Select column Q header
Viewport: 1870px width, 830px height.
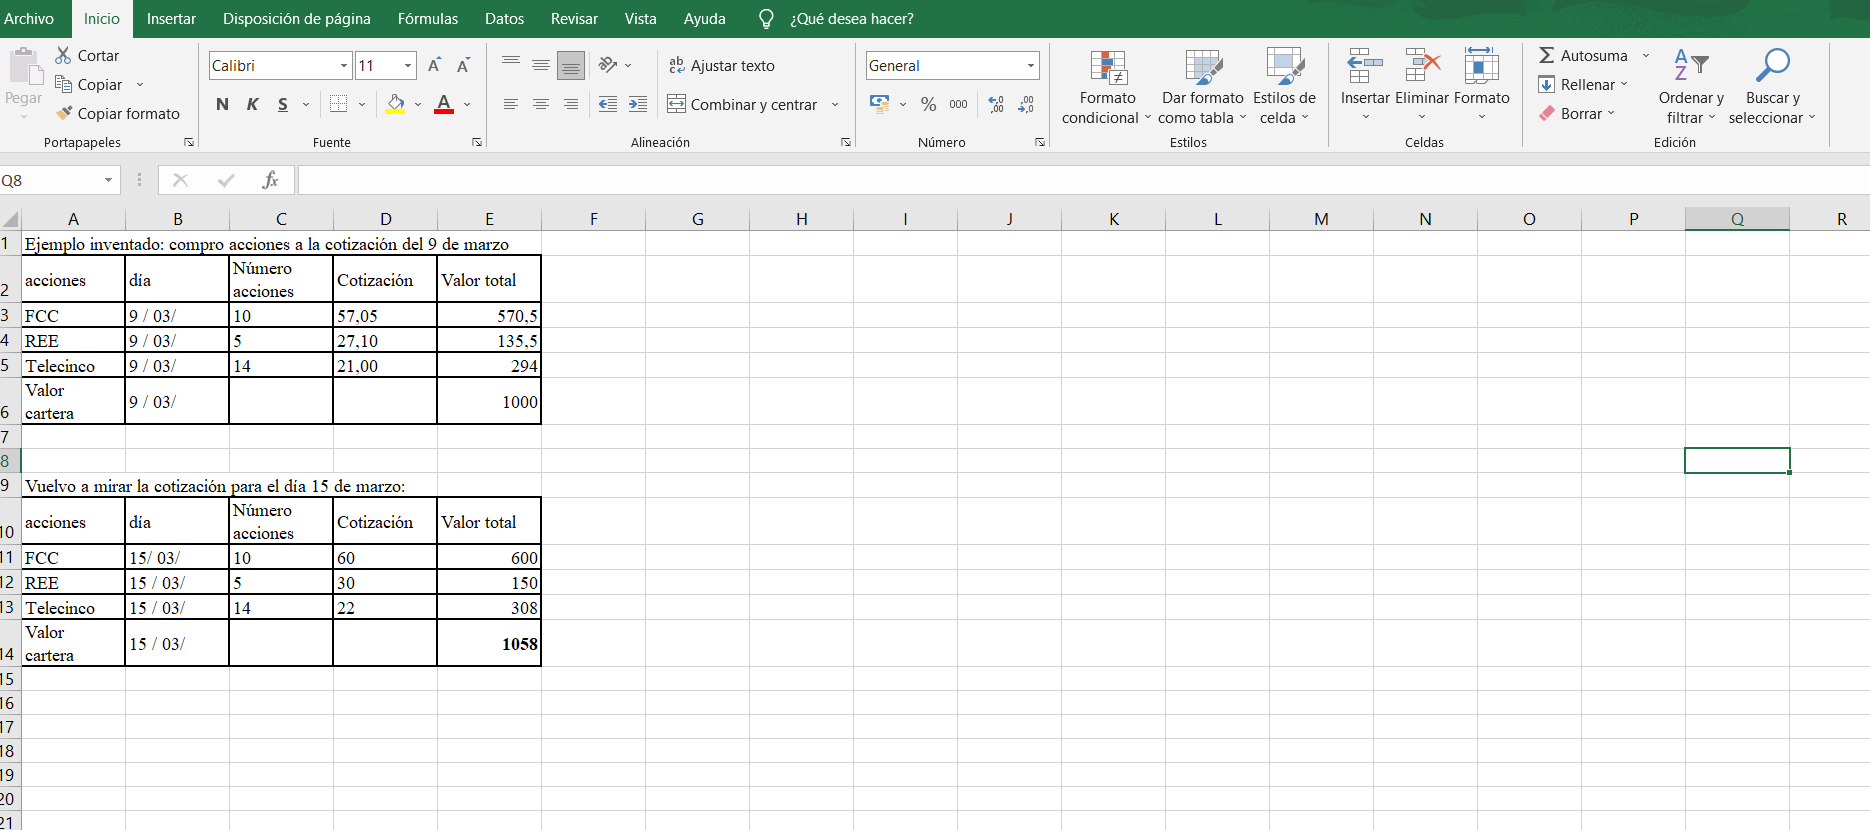[1737, 219]
